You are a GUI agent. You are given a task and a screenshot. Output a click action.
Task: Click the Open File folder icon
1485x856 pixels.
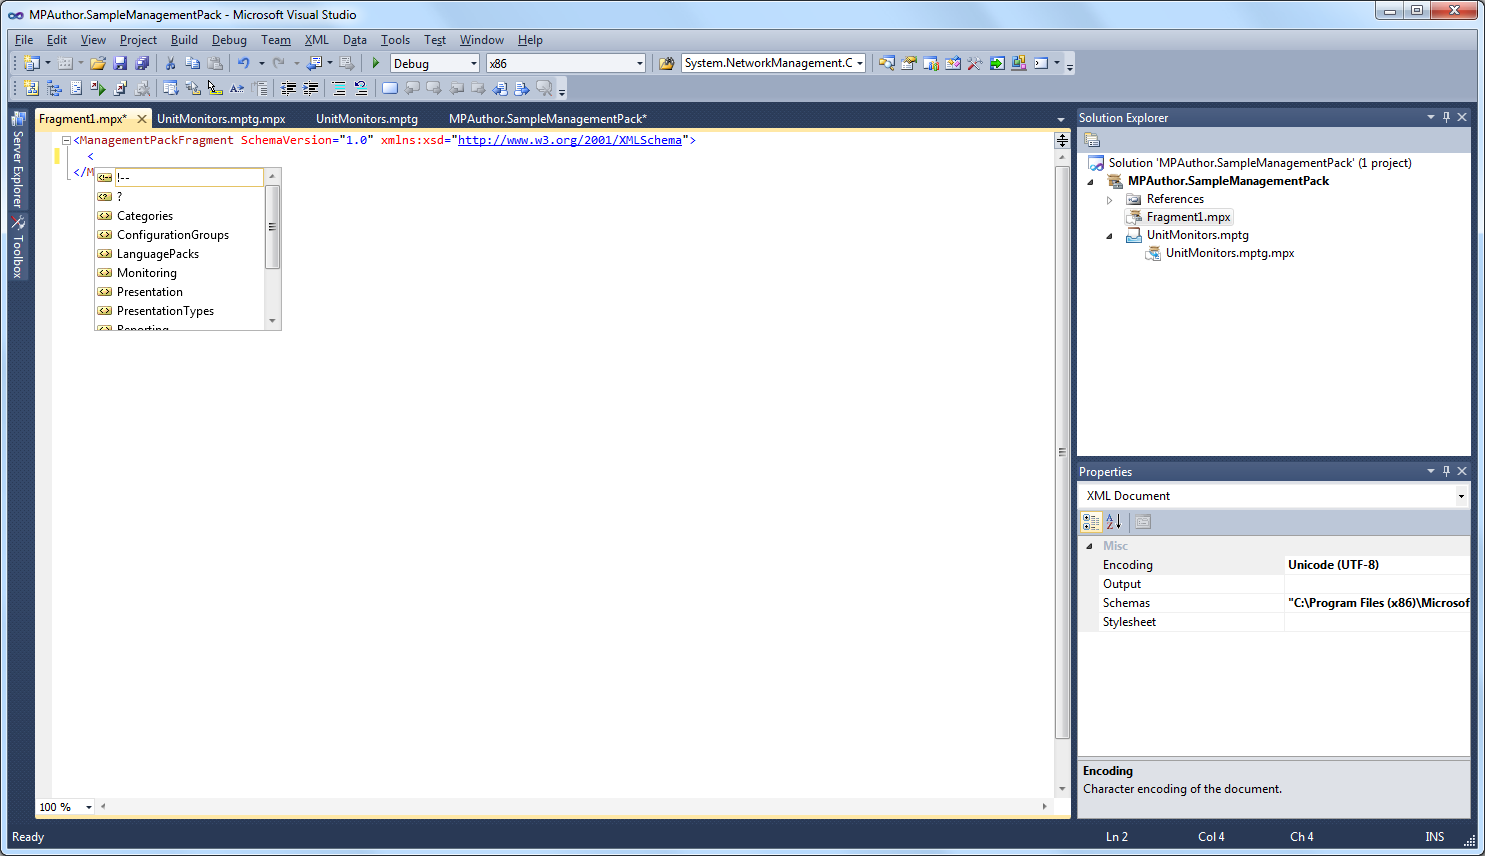(x=98, y=63)
